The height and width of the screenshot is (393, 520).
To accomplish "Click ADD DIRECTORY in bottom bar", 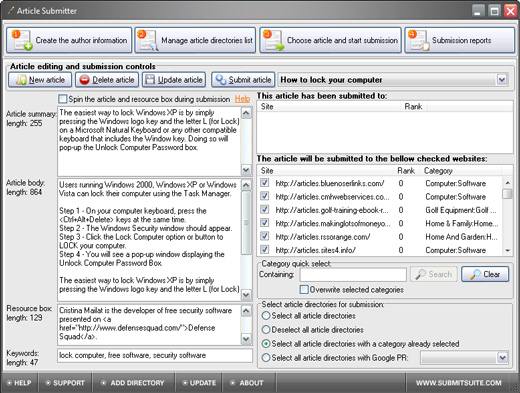I will pyautogui.click(x=133, y=383).
